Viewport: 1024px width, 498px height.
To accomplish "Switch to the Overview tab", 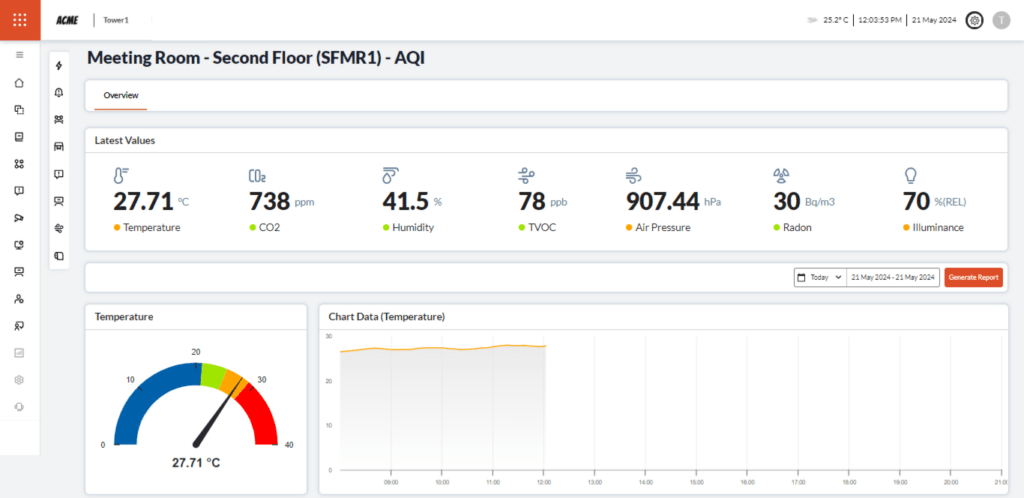I will 120,95.
